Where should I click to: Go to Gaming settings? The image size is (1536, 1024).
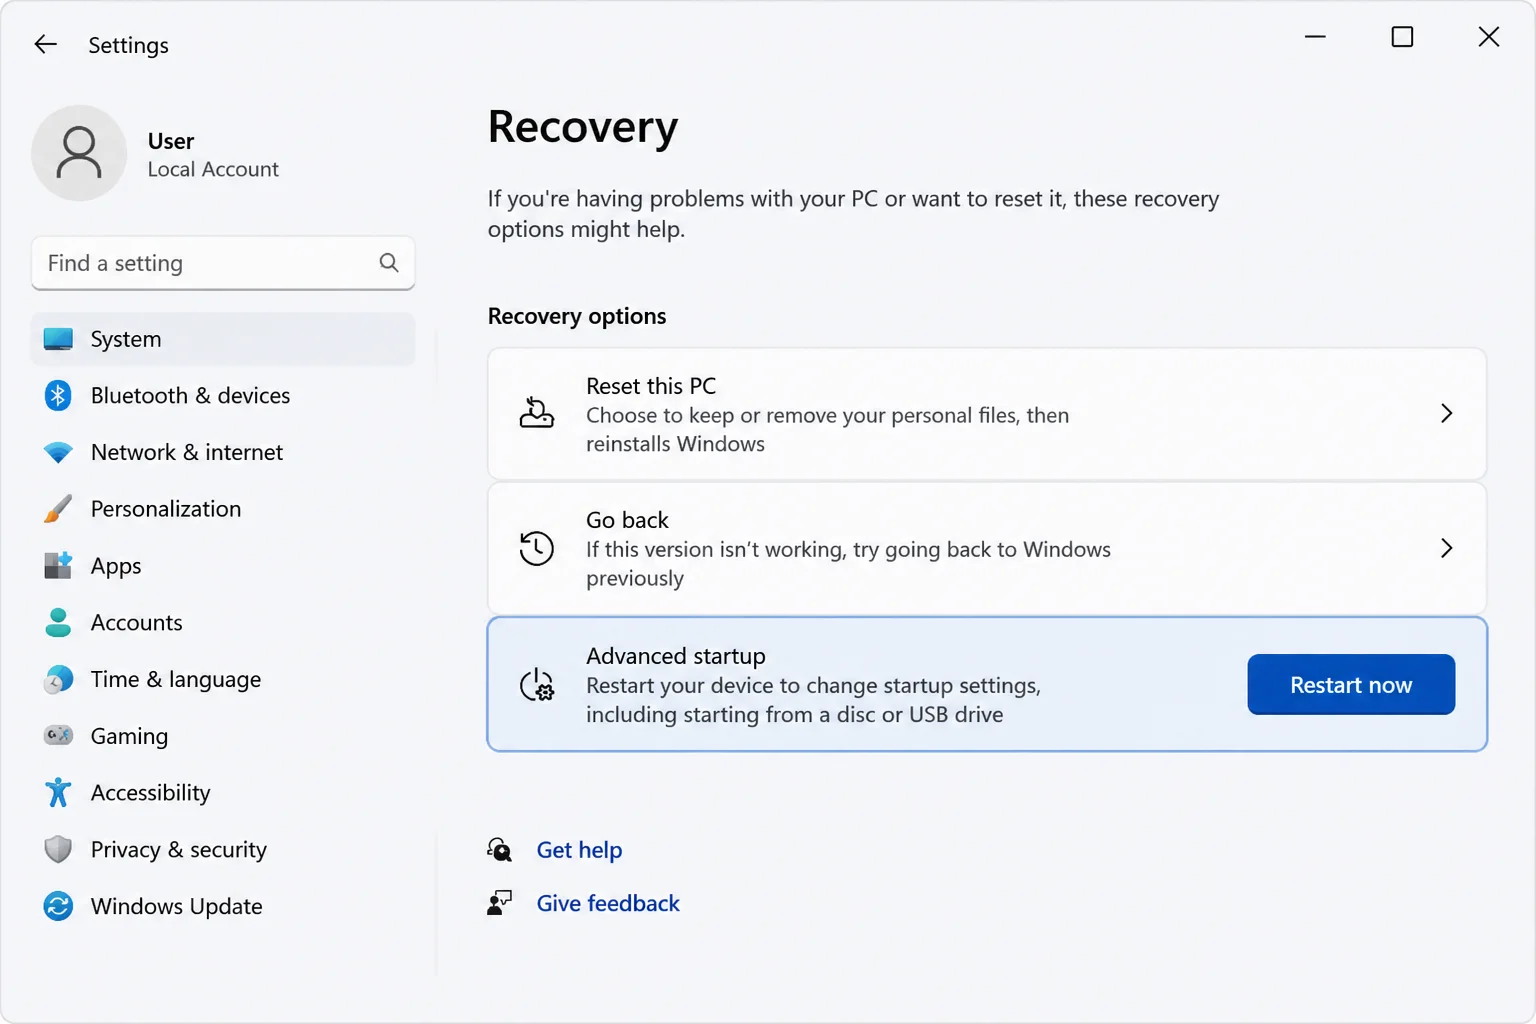pos(223,735)
